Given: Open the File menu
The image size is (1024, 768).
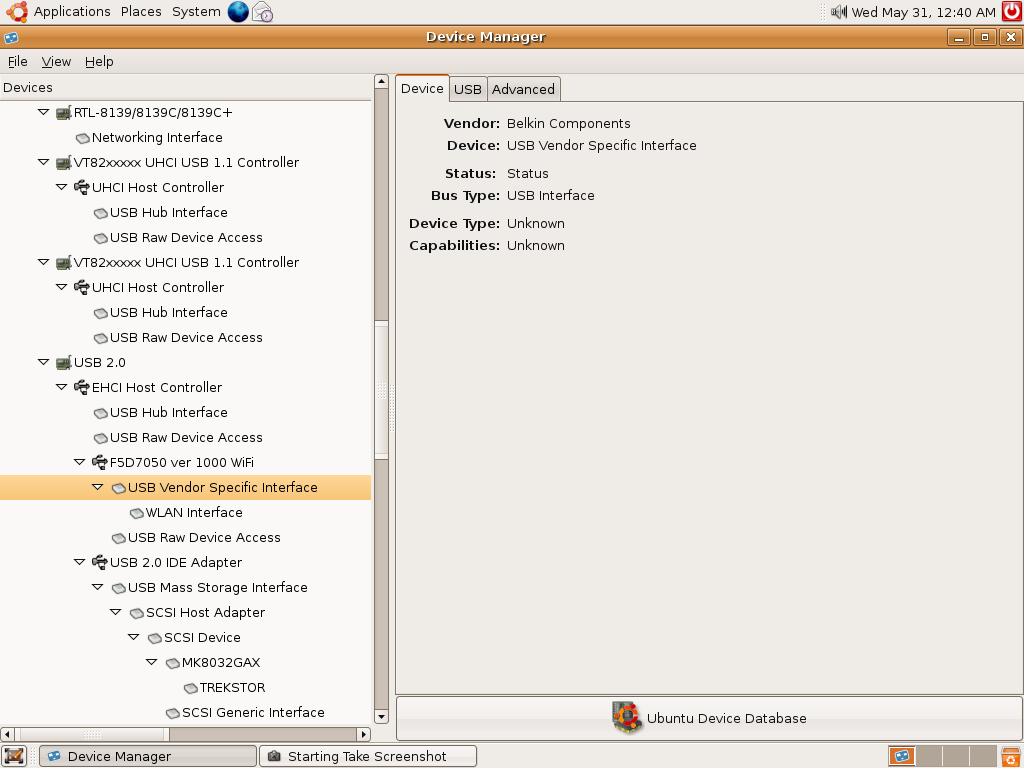Looking at the screenshot, I should [x=18, y=61].
